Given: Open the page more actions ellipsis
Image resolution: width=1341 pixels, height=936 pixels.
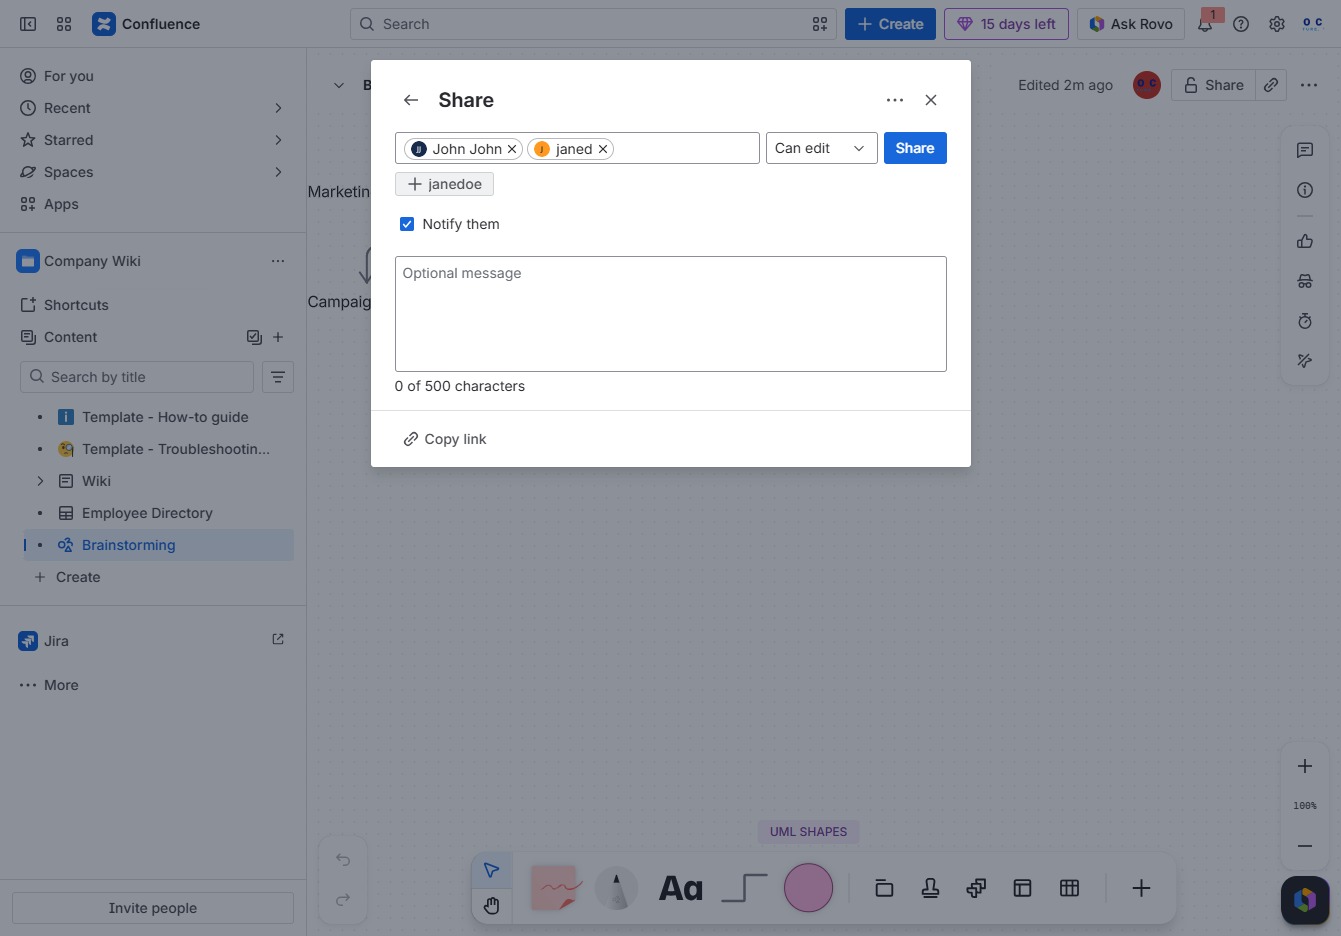Looking at the screenshot, I should 1309,85.
